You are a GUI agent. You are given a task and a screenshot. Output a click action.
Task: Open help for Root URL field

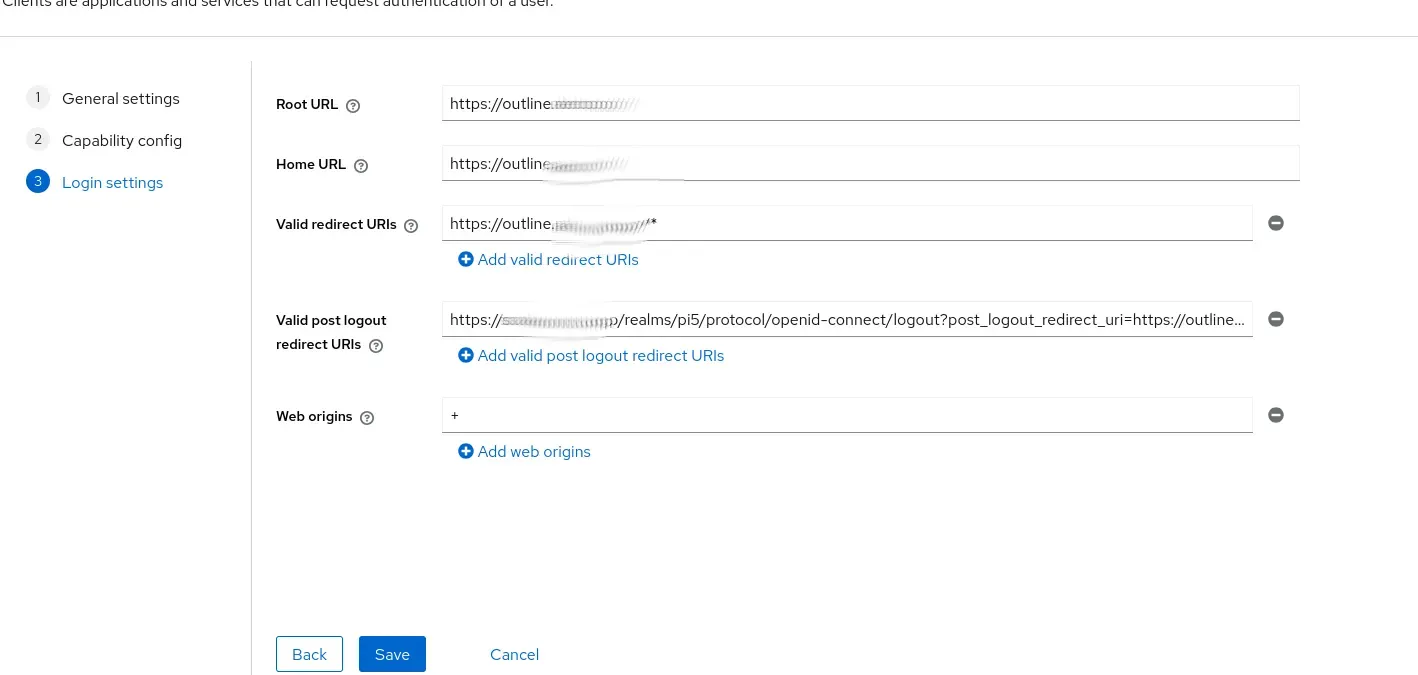(x=353, y=105)
